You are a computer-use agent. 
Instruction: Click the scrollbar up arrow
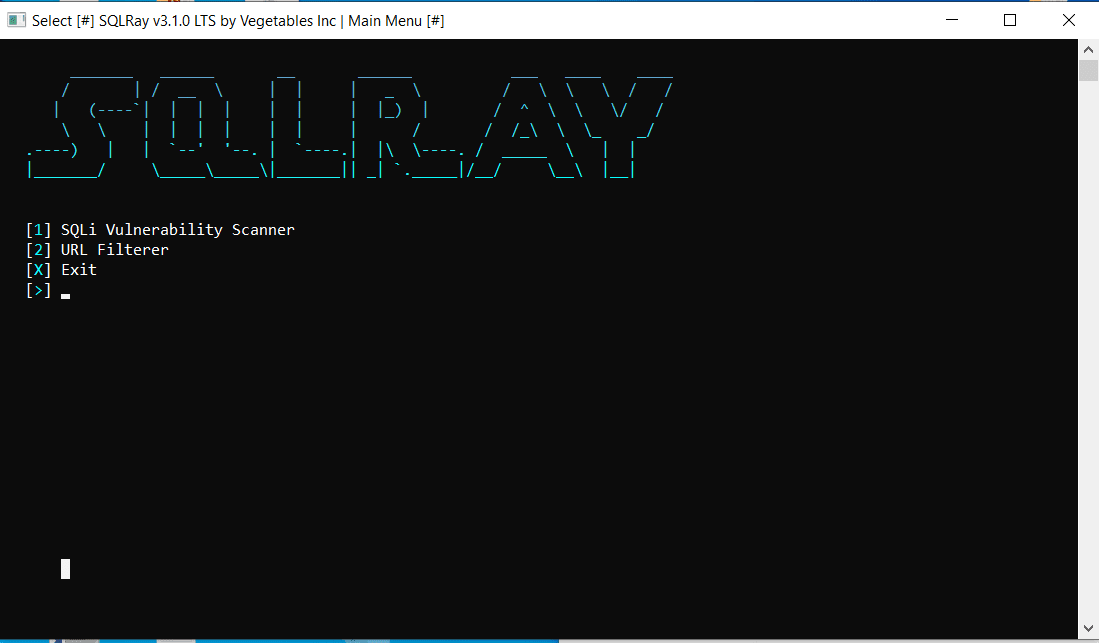coord(1089,48)
